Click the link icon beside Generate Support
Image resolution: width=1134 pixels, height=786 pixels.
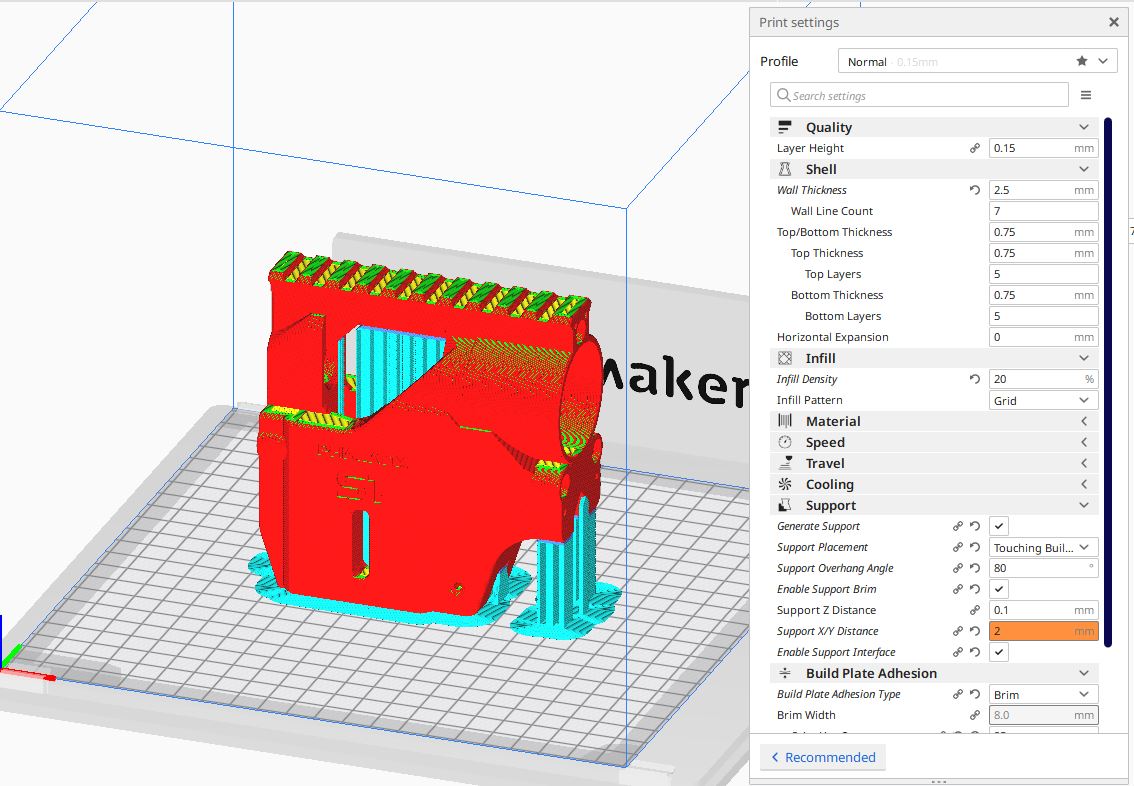(958, 526)
